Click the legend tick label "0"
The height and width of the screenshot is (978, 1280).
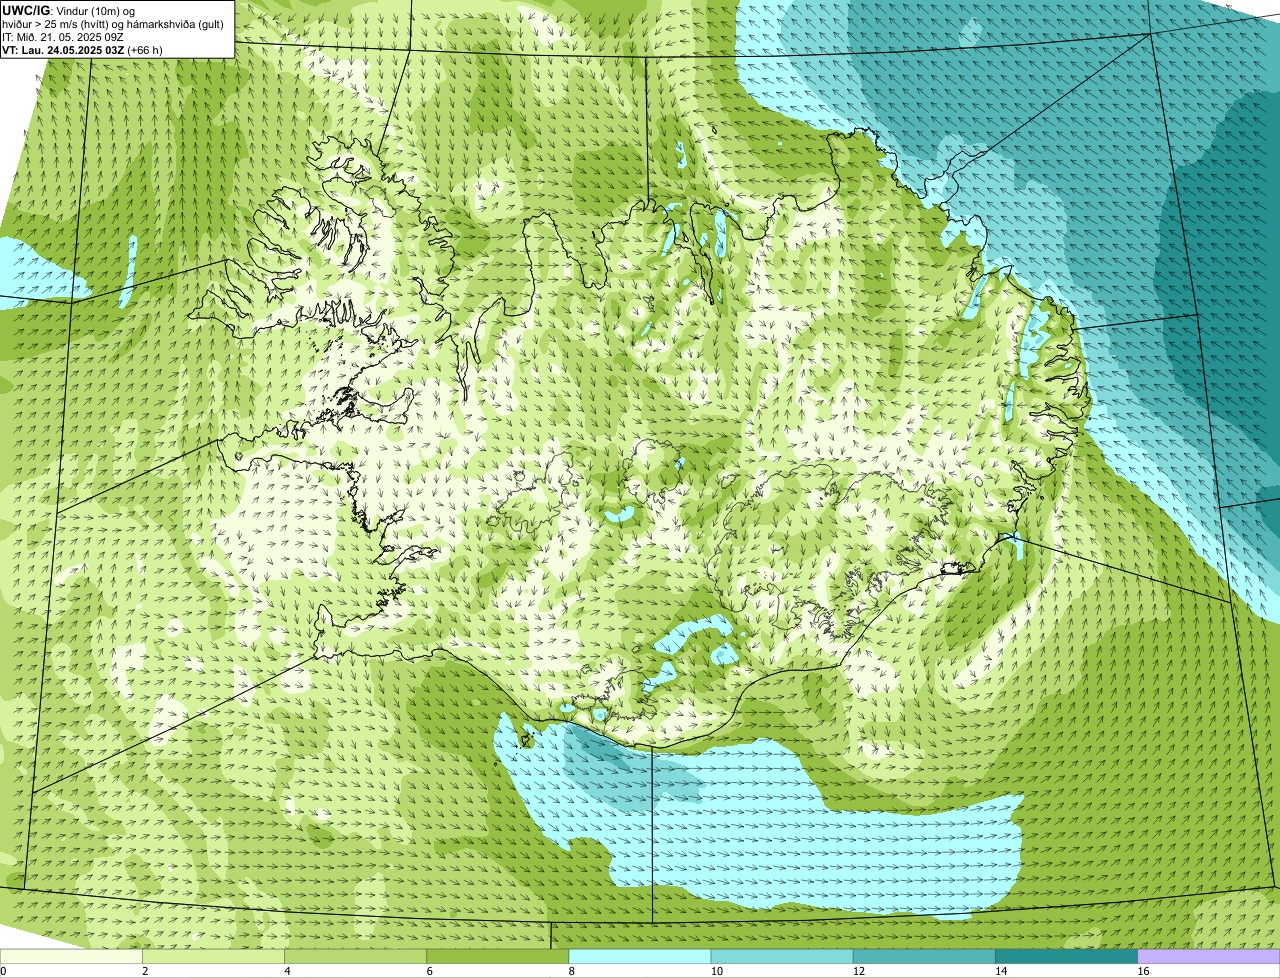(4, 971)
